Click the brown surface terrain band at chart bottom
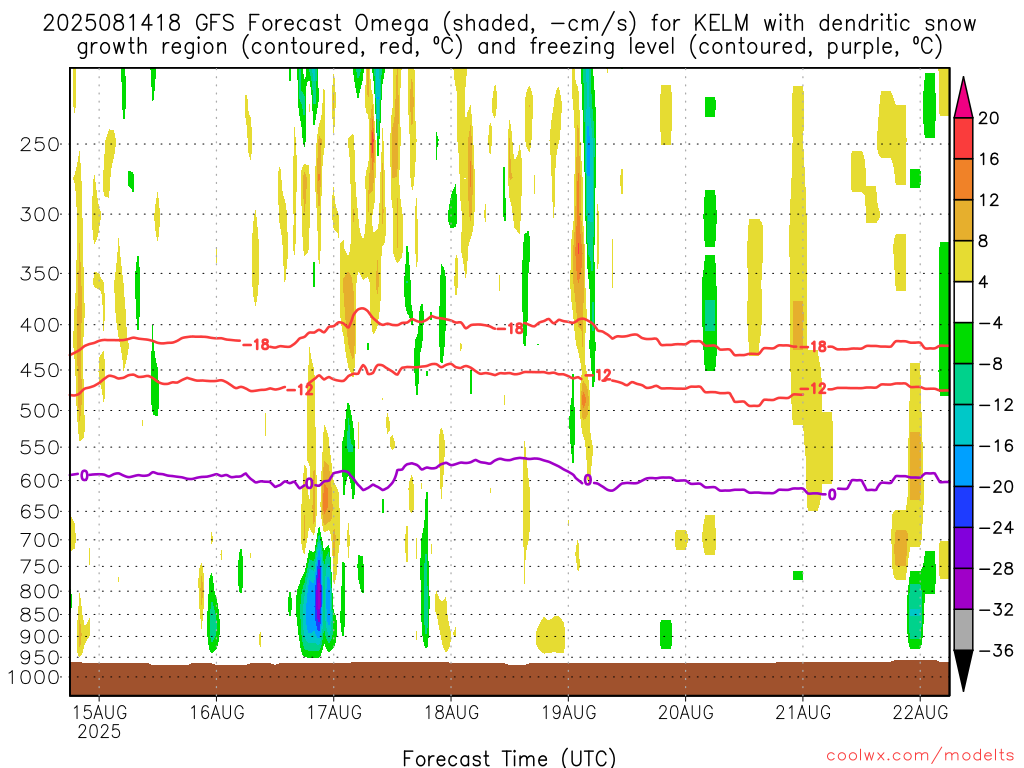Viewport: 1024px width, 768px height. pyautogui.click(x=509, y=679)
